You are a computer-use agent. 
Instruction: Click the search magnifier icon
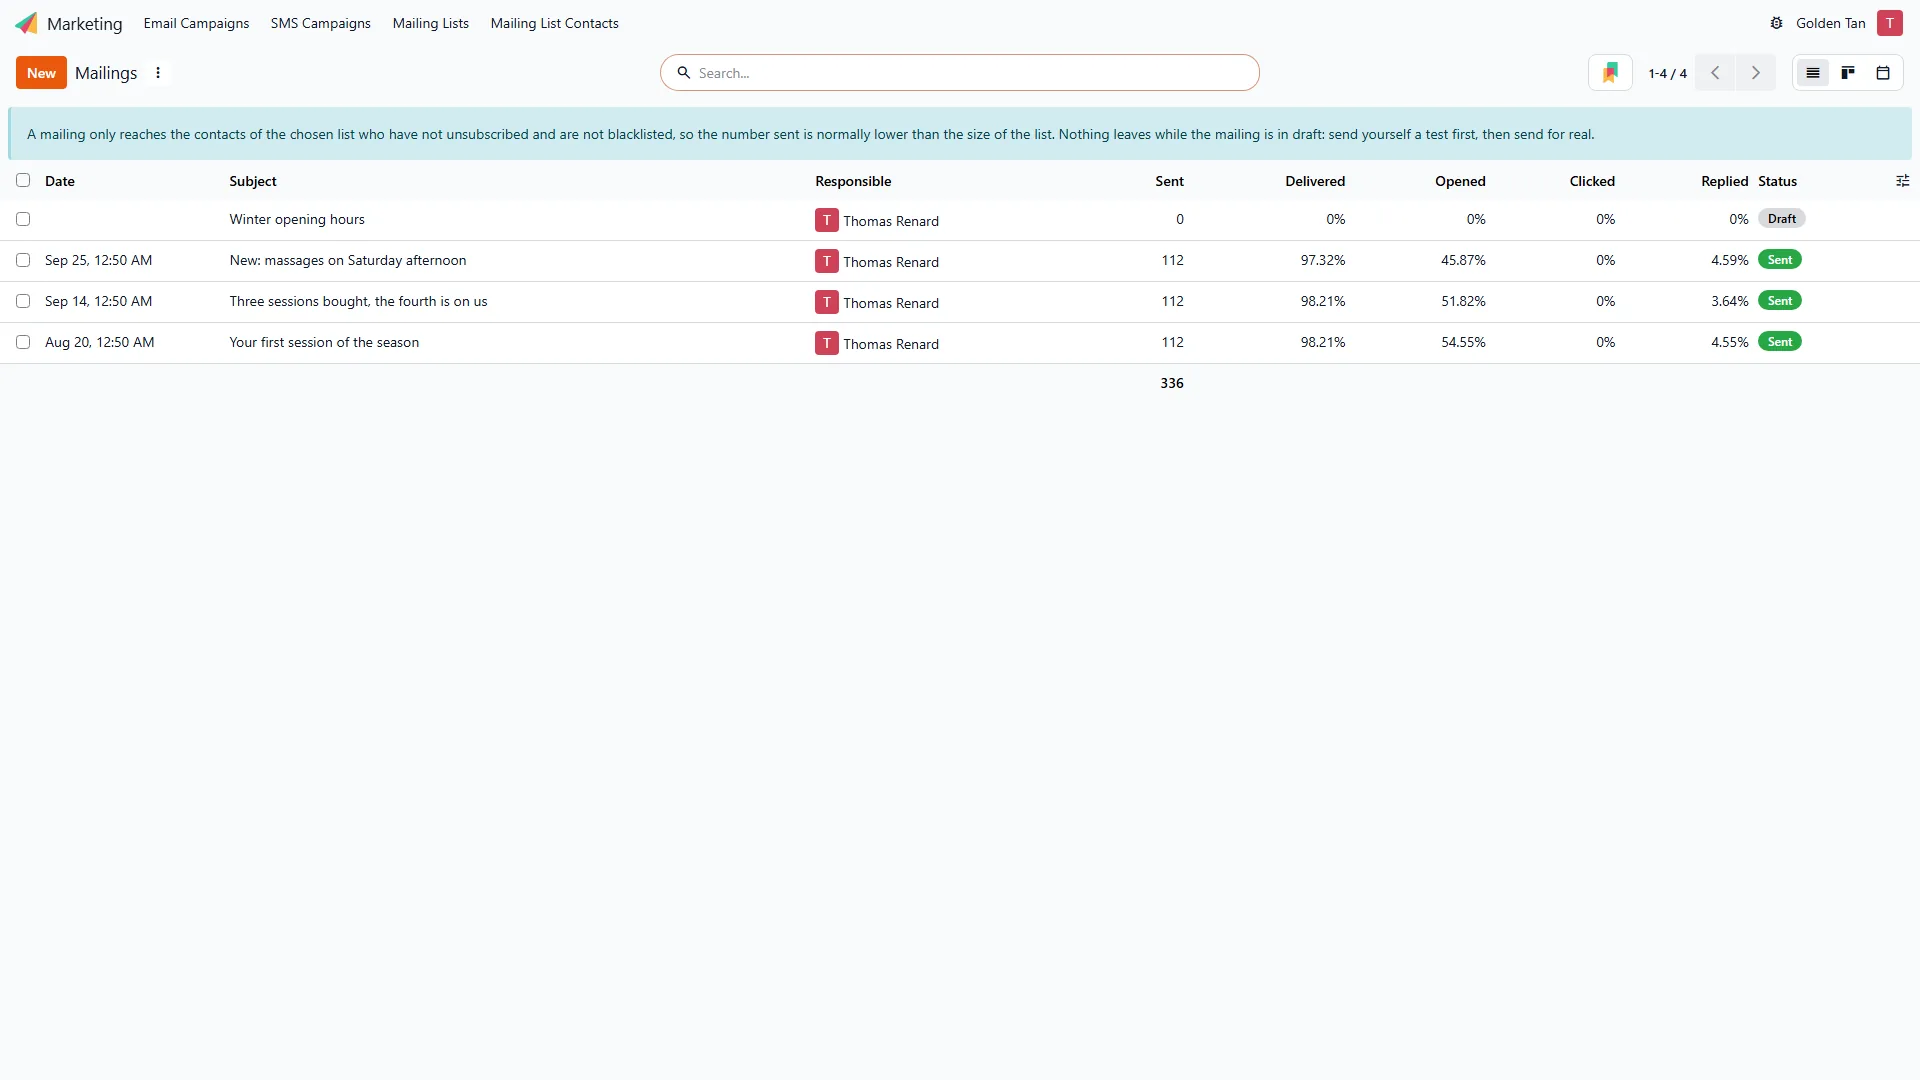pos(684,73)
